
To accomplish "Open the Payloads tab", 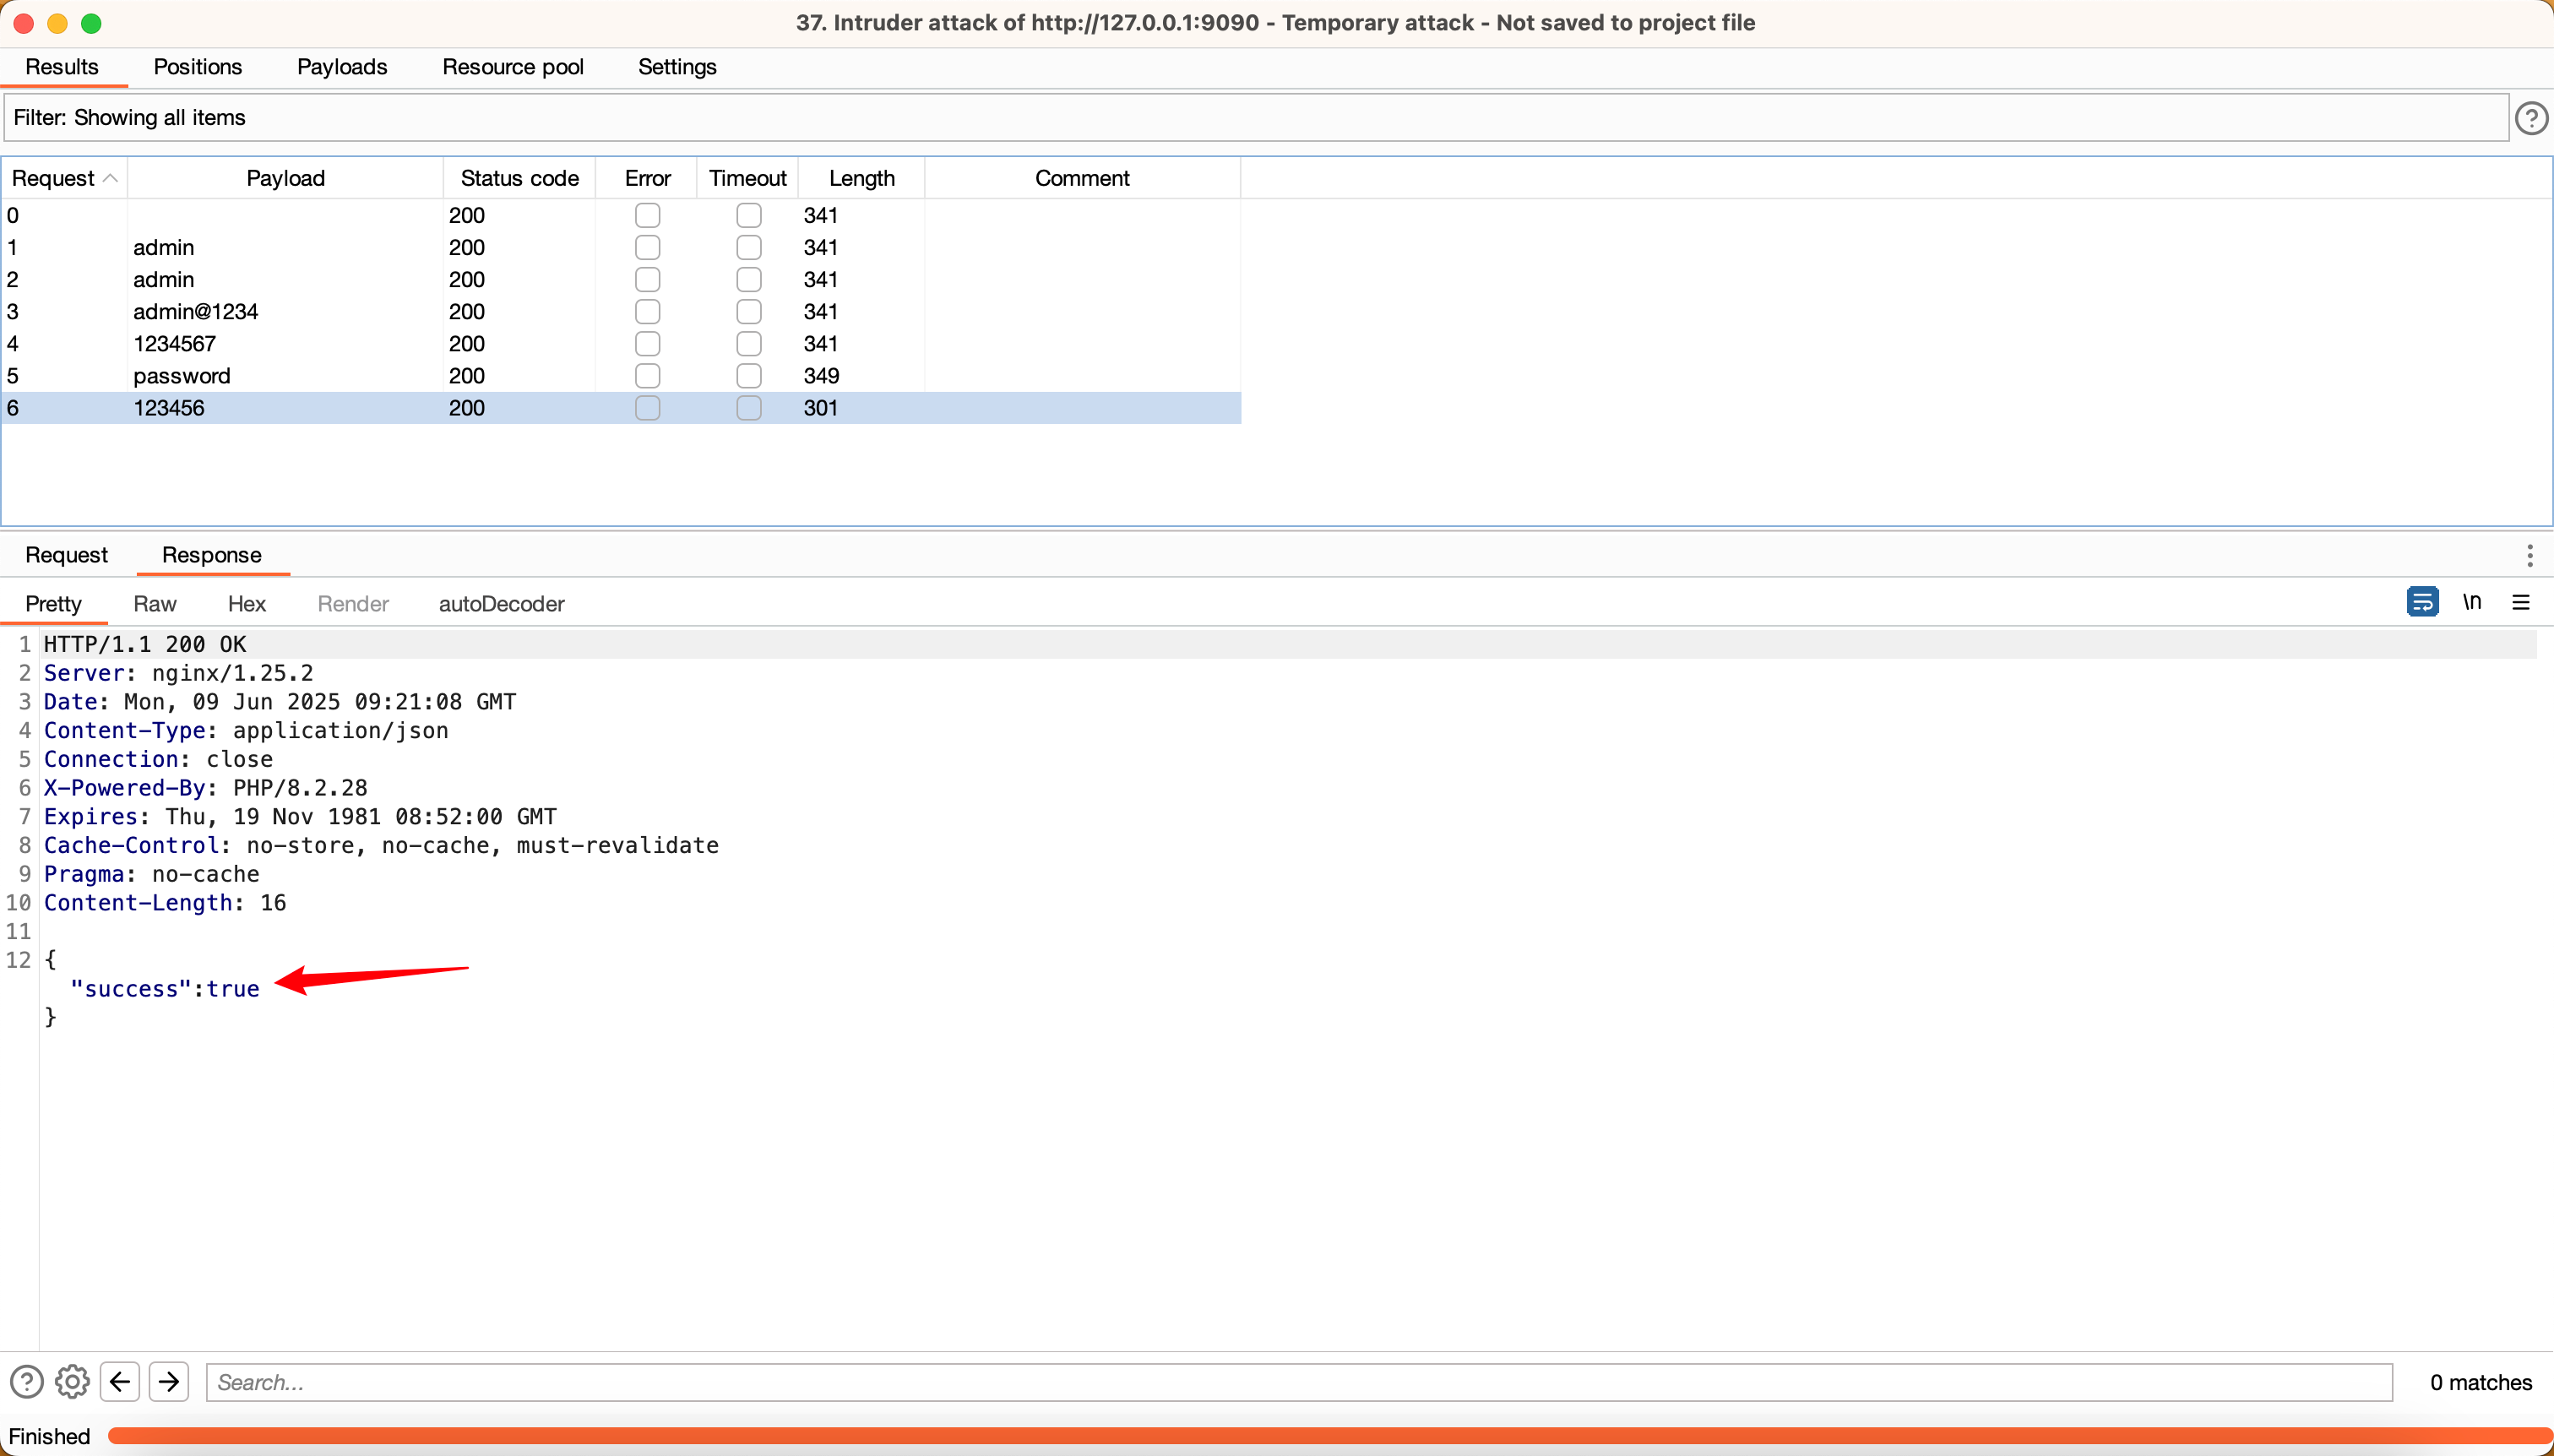I will [x=342, y=67].
